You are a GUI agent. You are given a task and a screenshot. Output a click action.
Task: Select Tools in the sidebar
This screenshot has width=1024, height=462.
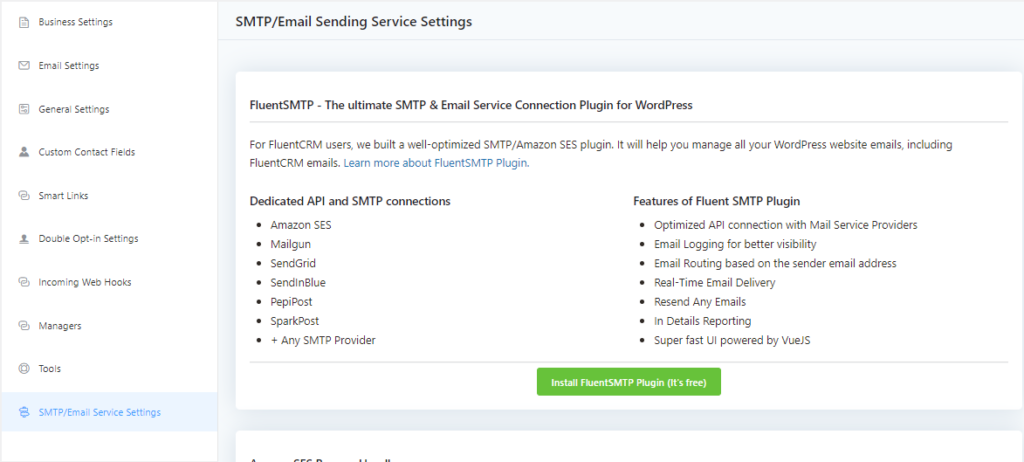pyautogui.click(x=108, y=369)
